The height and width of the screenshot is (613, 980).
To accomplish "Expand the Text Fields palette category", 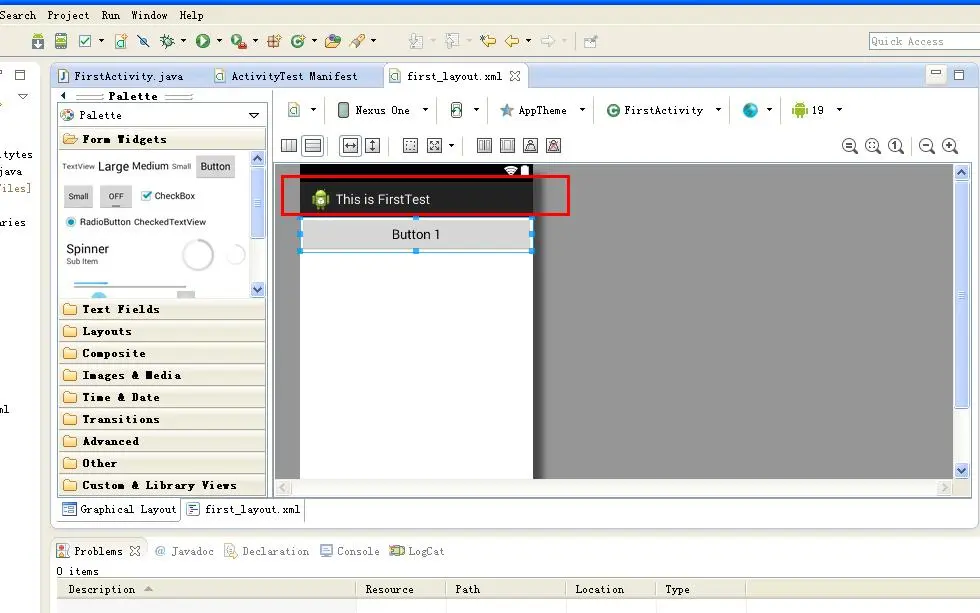I will 162,309.
